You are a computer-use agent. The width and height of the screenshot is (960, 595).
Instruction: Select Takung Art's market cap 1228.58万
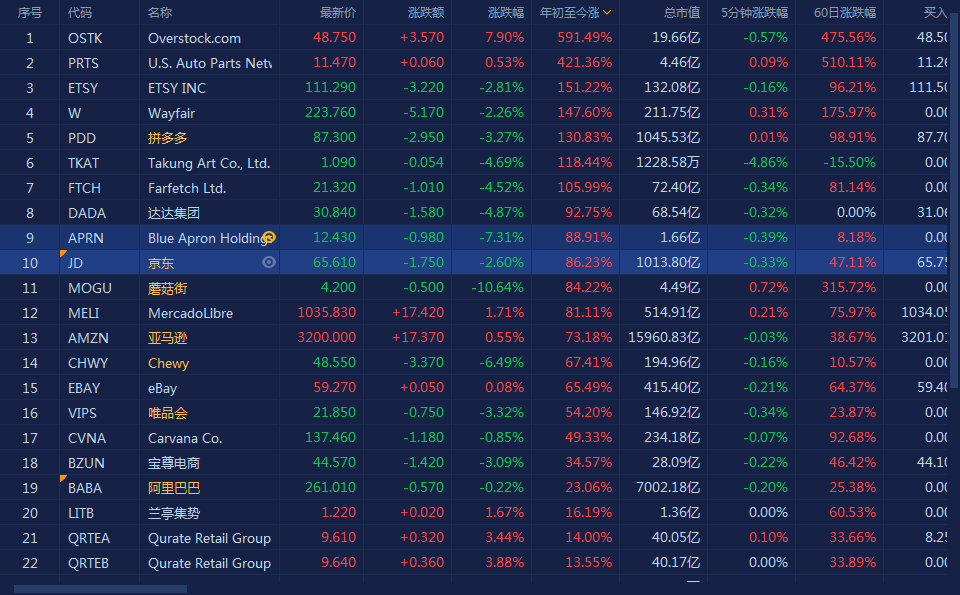668,162
